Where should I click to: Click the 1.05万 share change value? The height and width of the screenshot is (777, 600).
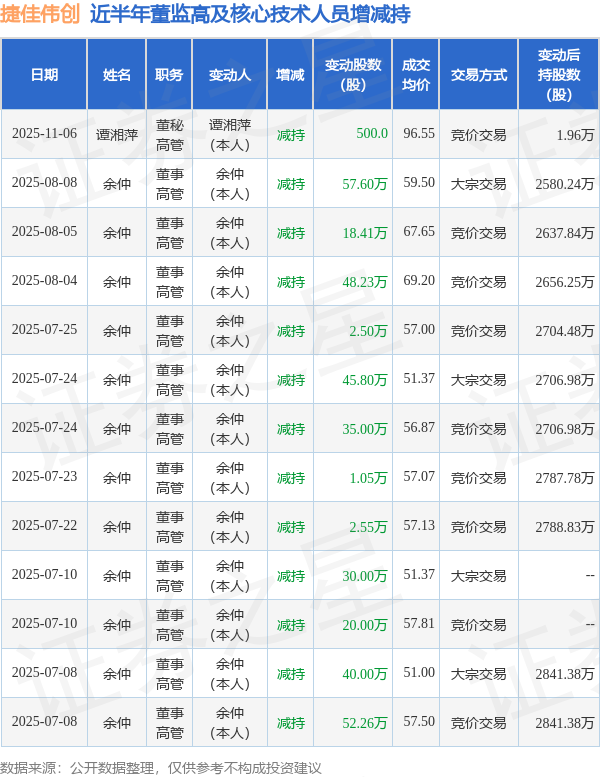pos(368,478)
